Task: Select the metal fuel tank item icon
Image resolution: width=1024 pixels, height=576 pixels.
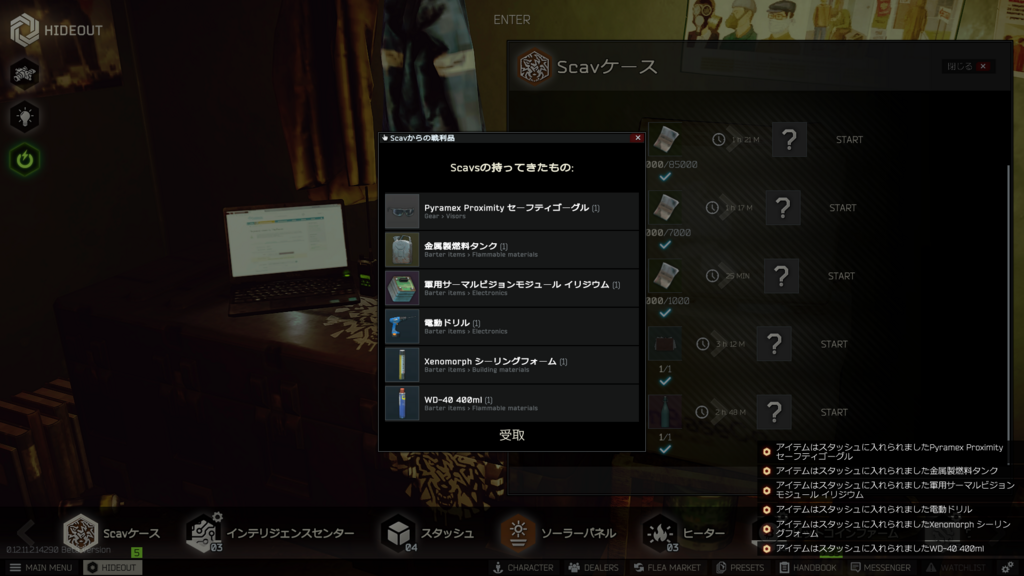Action: 402,250
